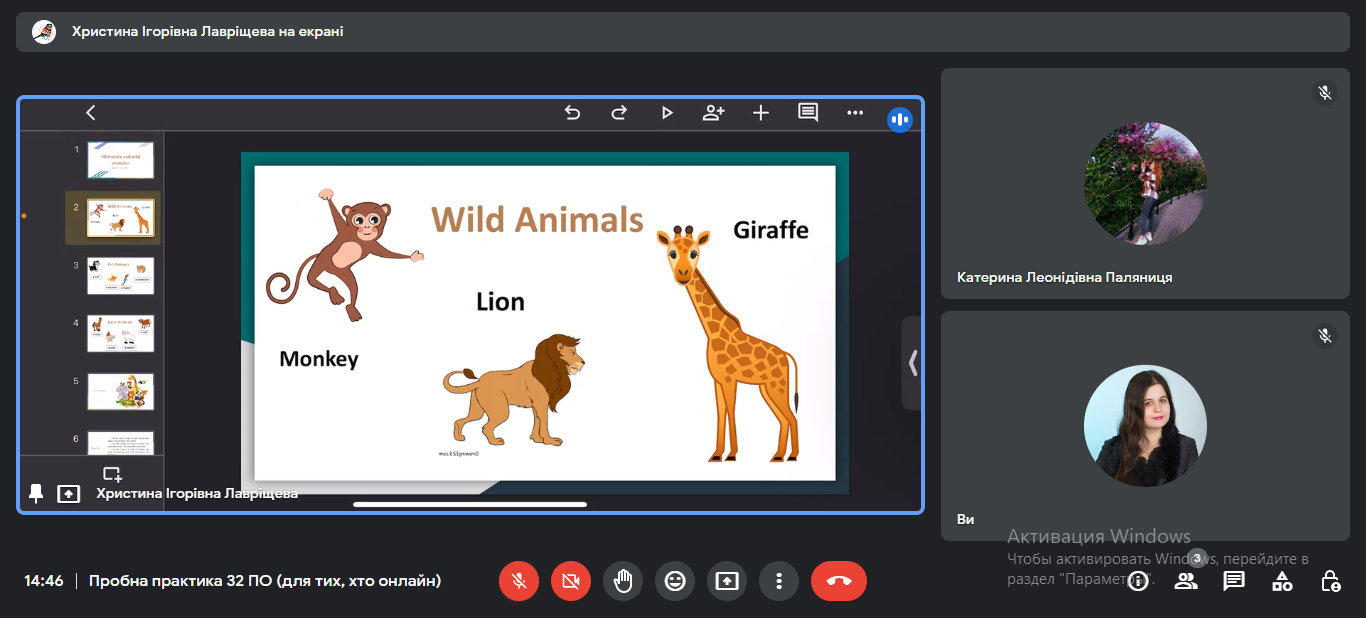Start slideshow with the play icon
Screen dimensions: 1366x618
[667, 113]
